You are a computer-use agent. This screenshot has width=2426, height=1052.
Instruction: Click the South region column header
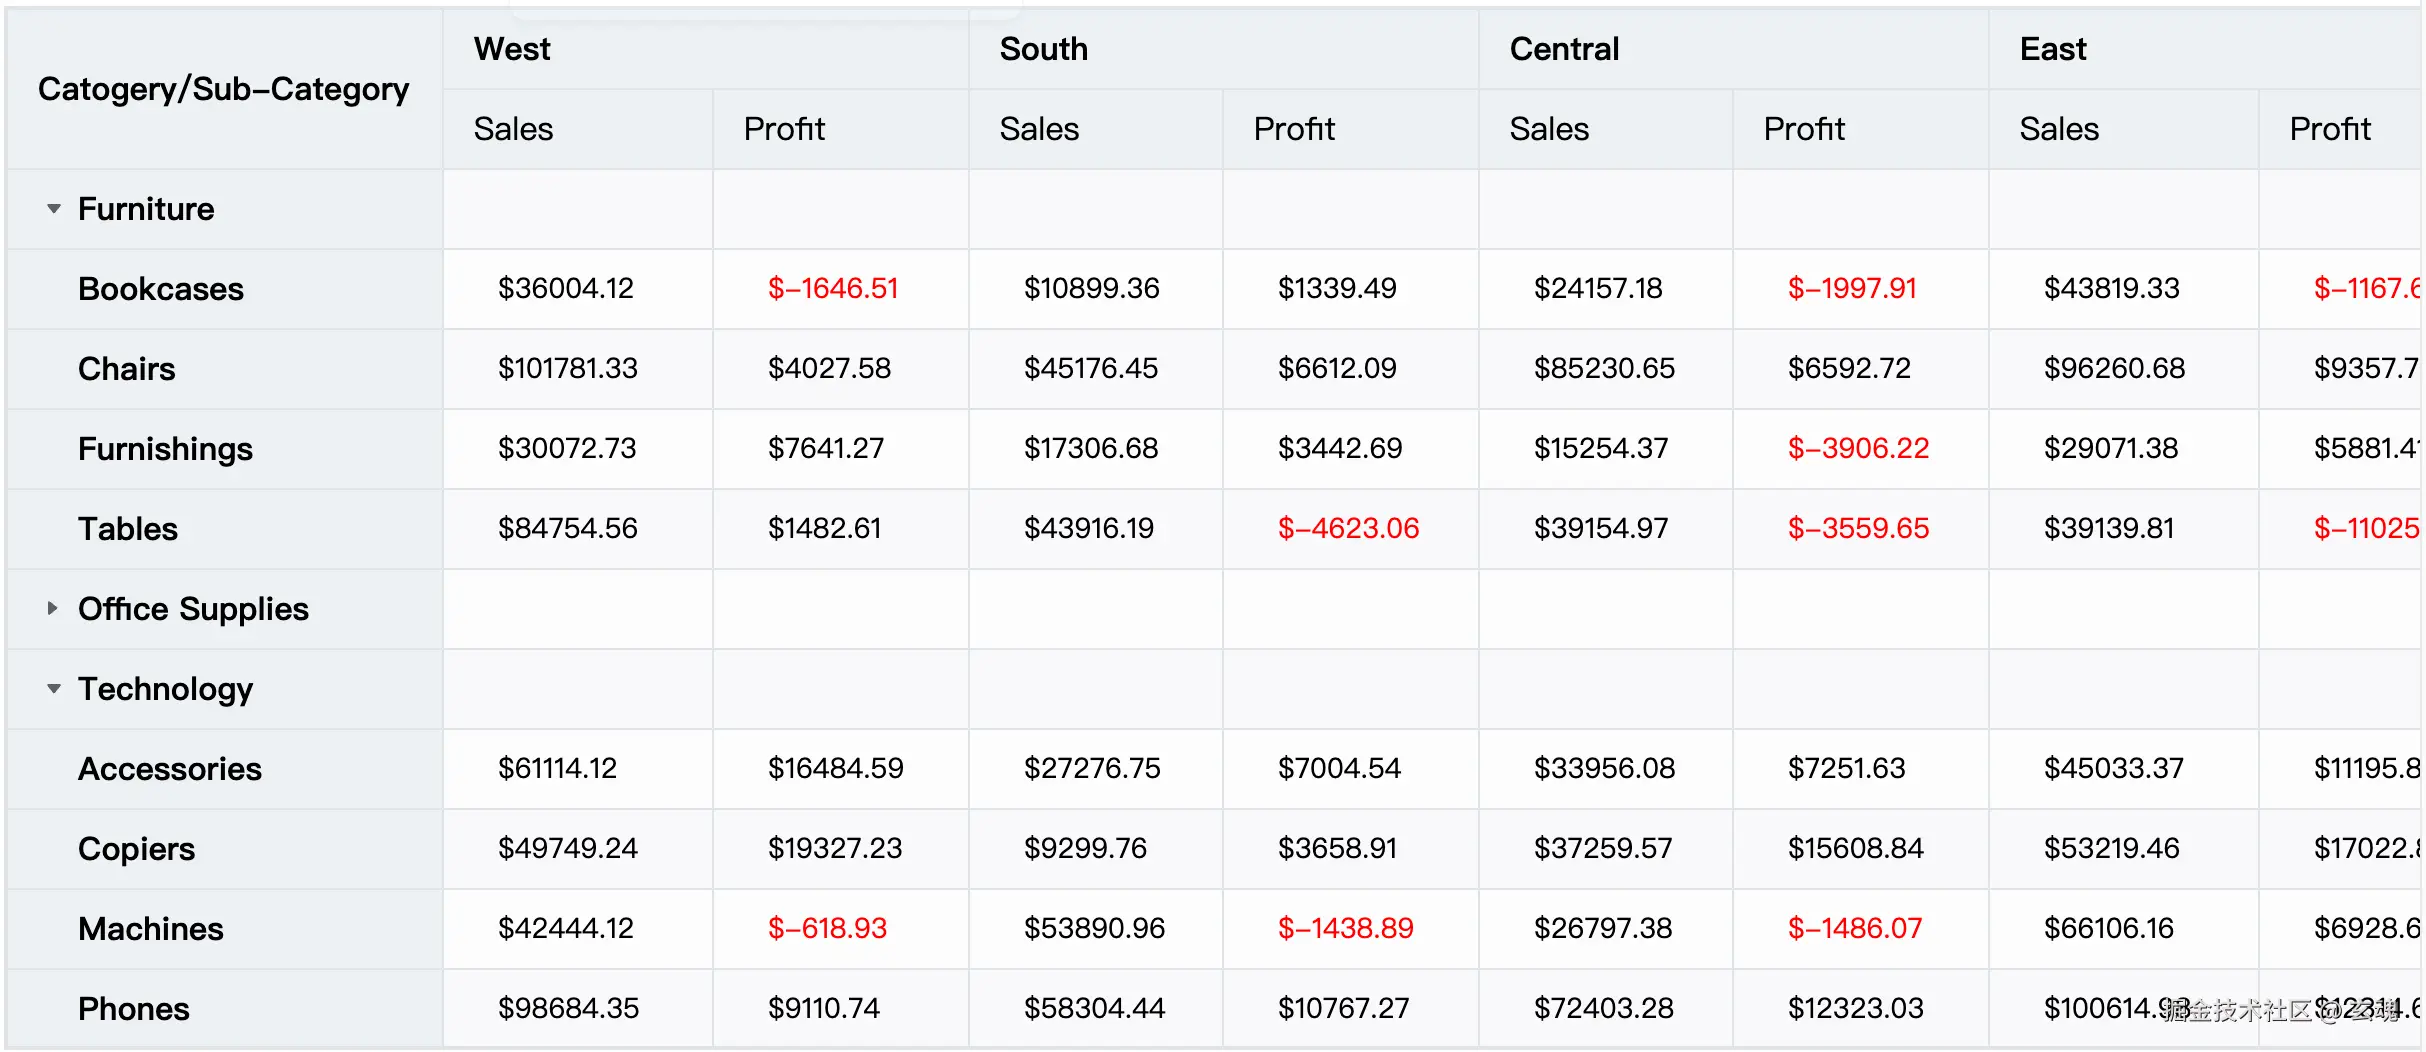click(x=1043, y=49)
